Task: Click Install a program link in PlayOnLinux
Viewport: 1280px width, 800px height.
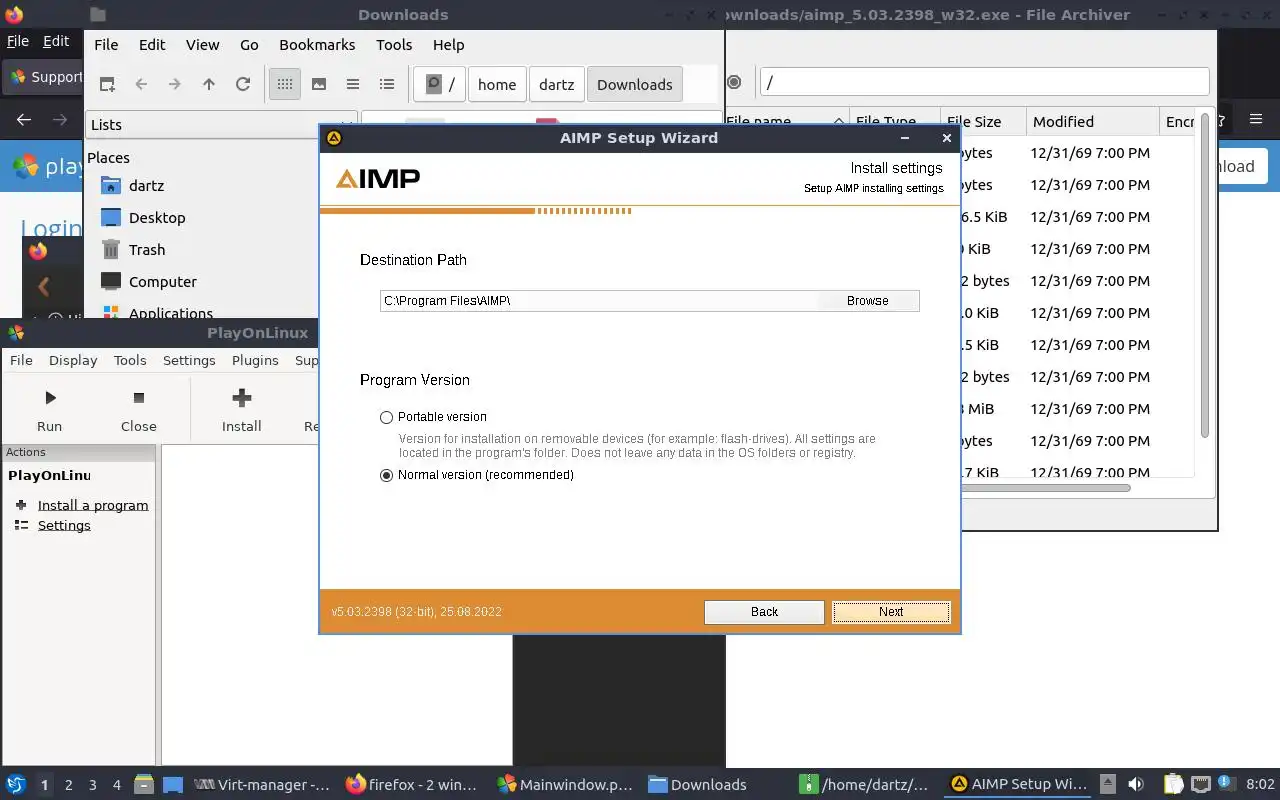Action: [93, 505]
